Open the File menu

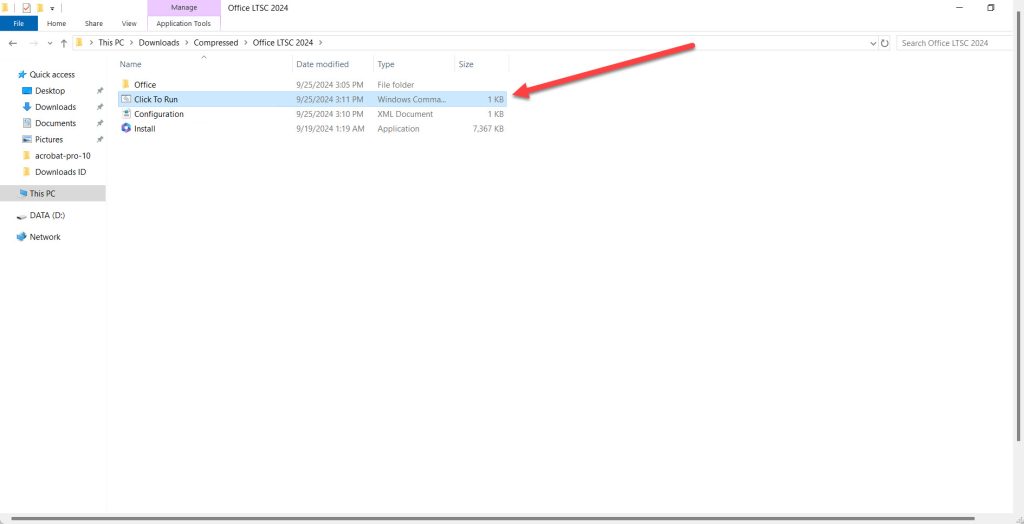point(19,23)
